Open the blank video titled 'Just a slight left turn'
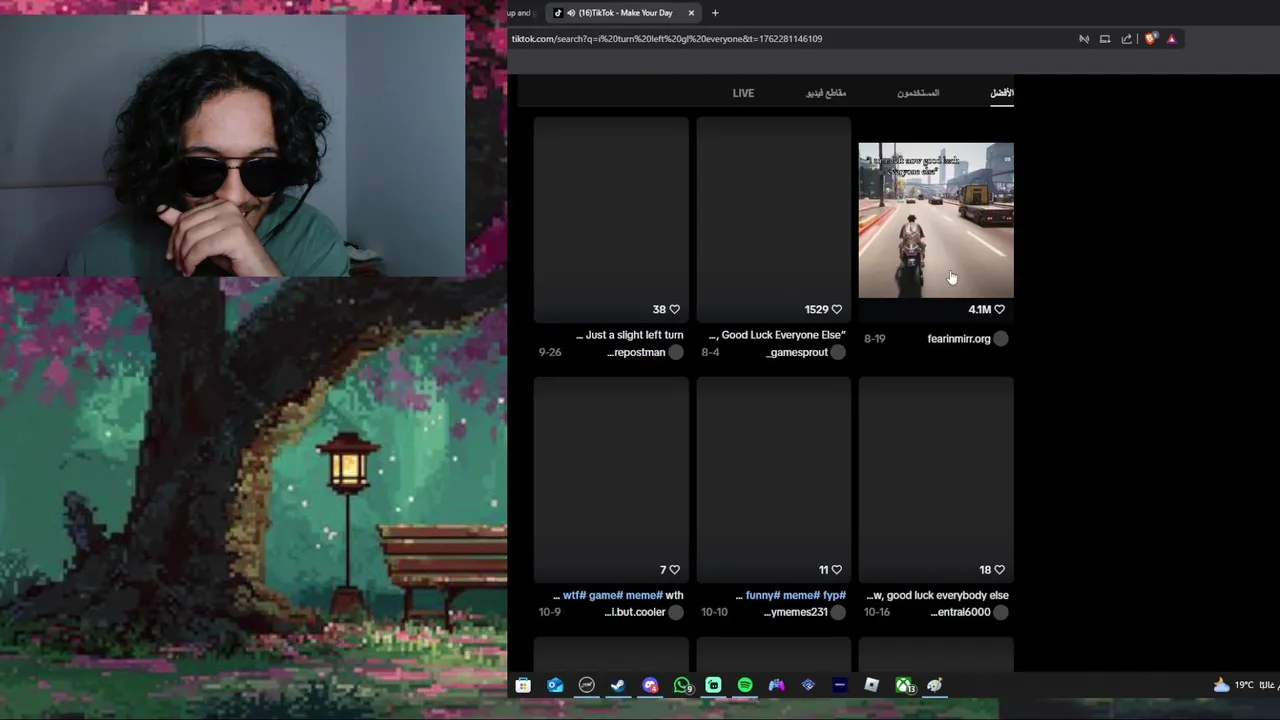 click(611, 220)
